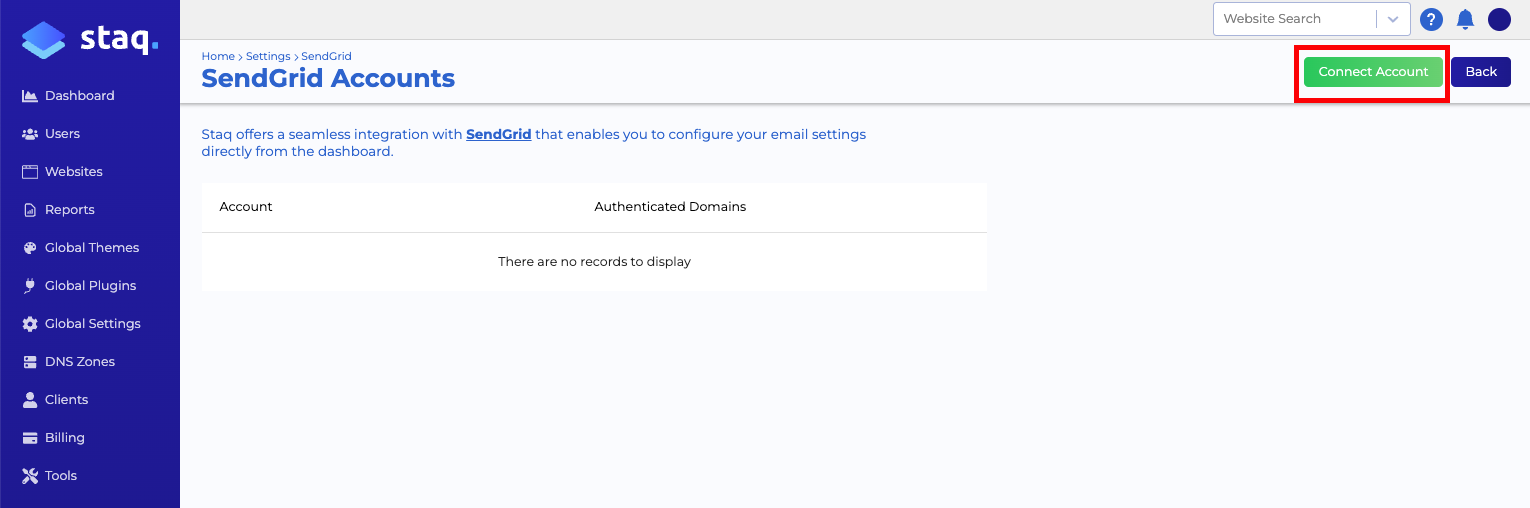Click the Global Plugins plug icon

point(30,286)
